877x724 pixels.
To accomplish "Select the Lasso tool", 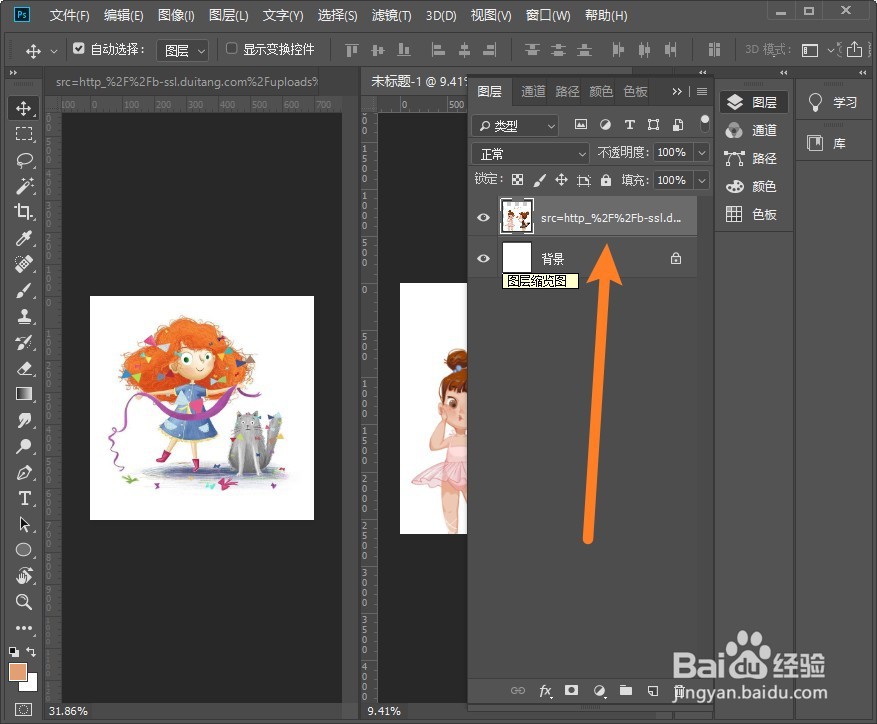I will pyautogui.click(x=23, y=160).
